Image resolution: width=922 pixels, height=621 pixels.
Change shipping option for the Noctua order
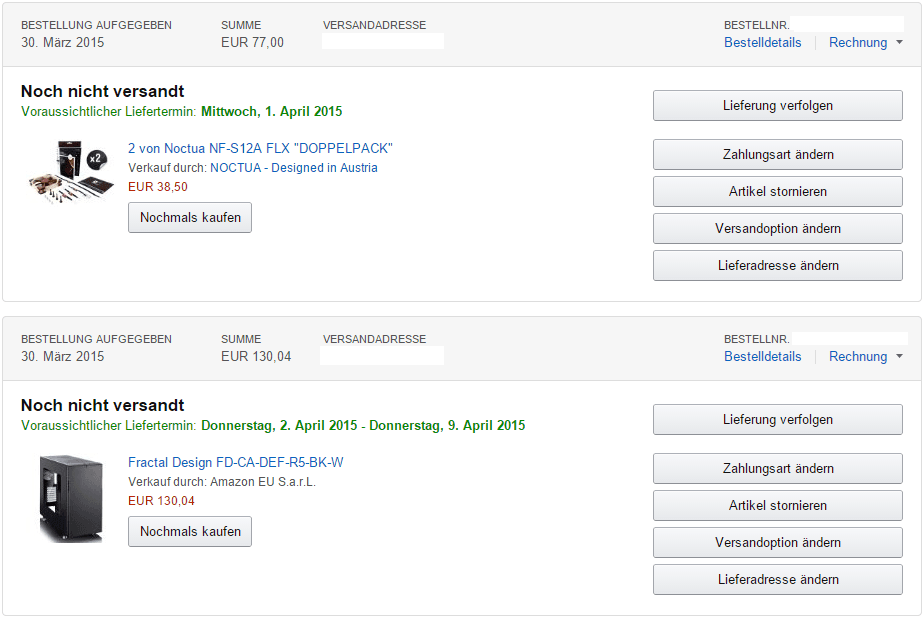click(777, 229)
